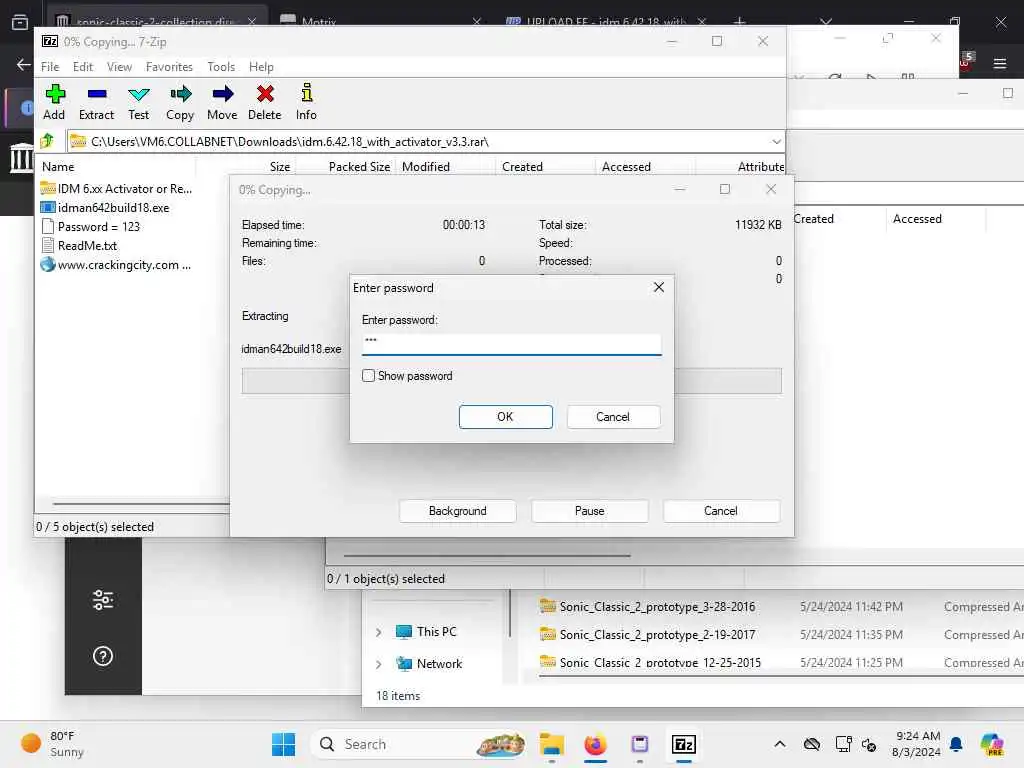This screenshot has width=1024, height=768.
Task: Click the Background button
Action: click(458, 511)
